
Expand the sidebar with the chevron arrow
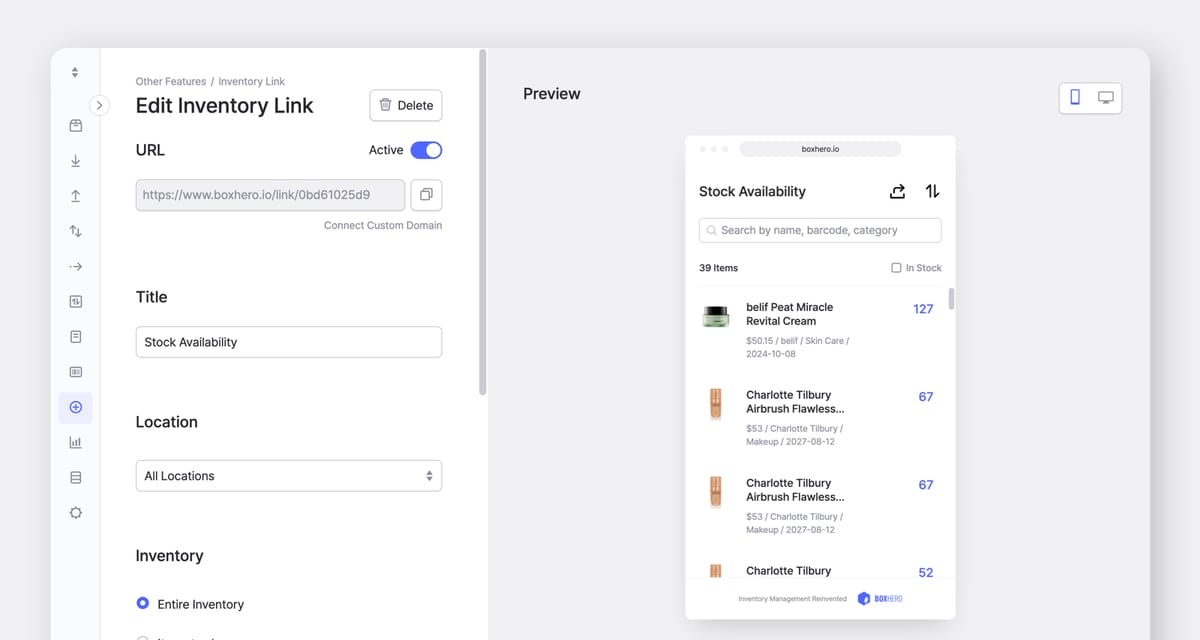(98, 104)
